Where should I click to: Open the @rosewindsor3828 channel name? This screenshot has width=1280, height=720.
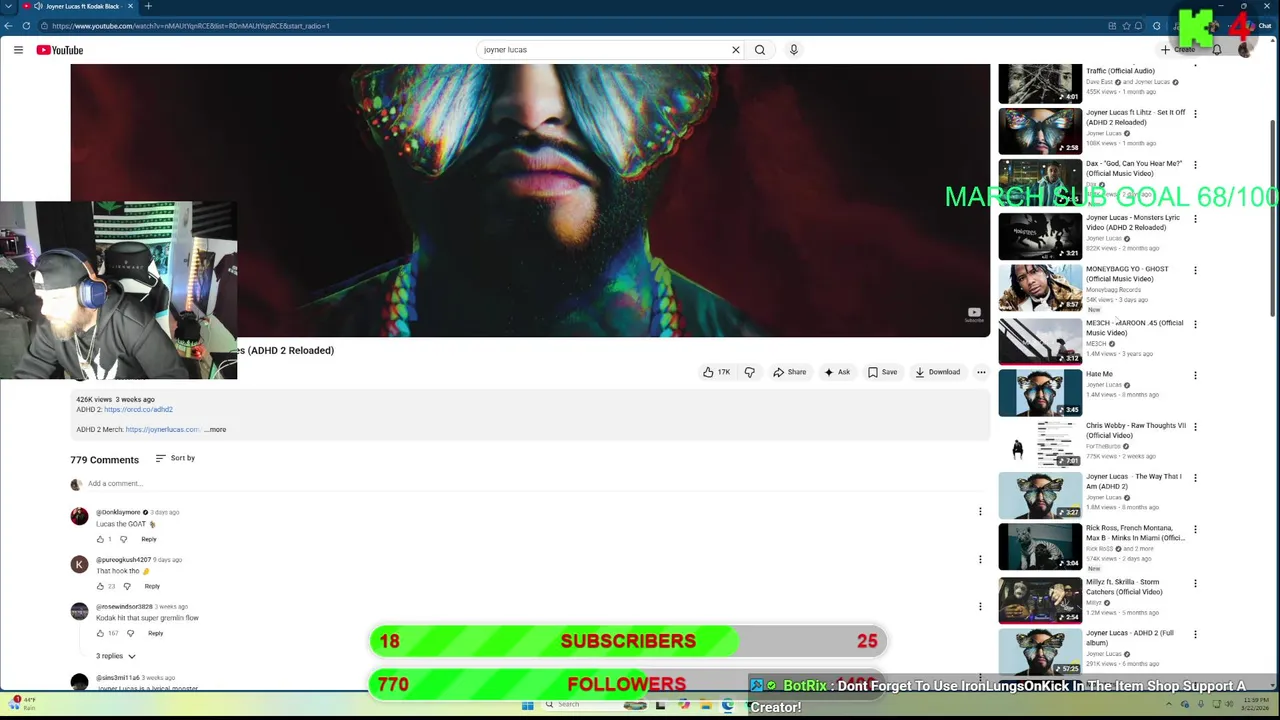point(124,607)
